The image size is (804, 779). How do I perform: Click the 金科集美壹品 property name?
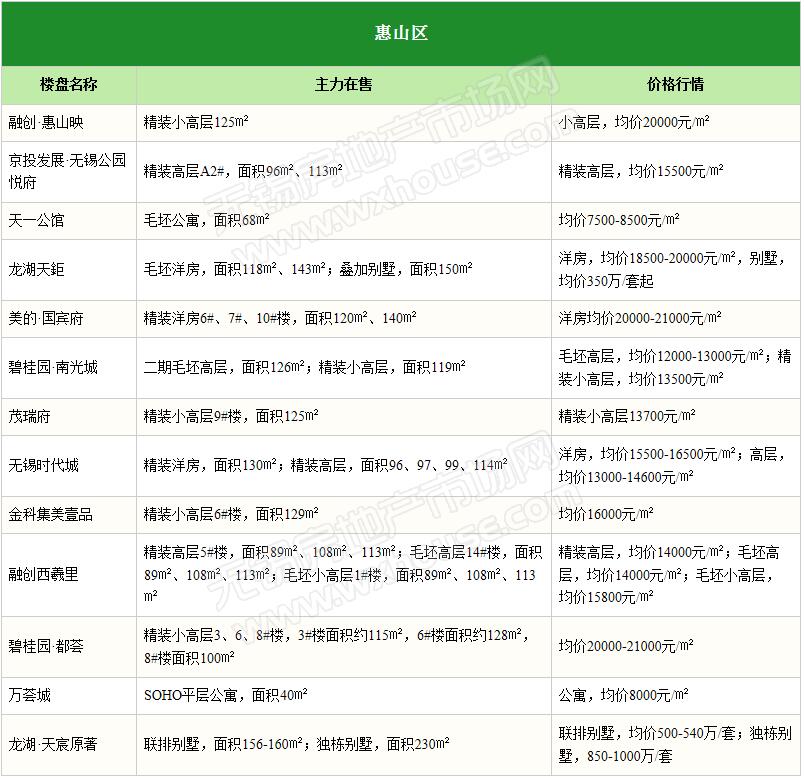coord(50,514)
